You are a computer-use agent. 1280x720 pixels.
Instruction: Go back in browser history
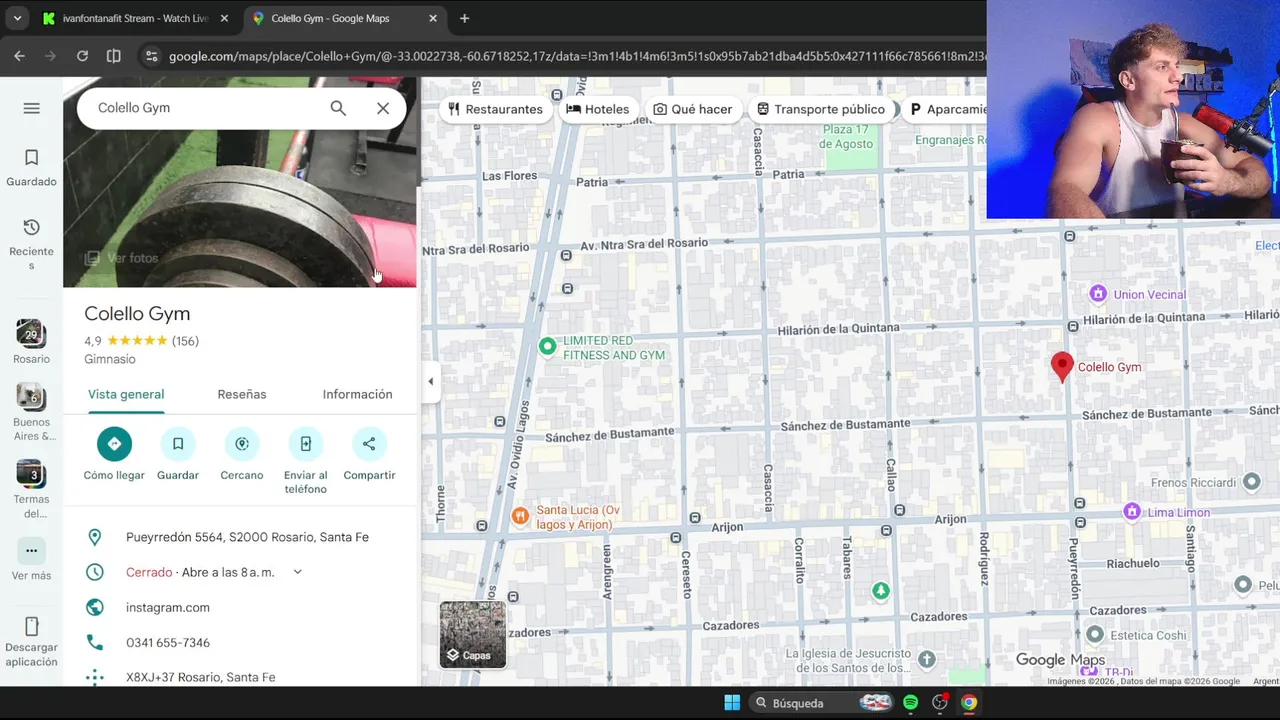(x=19, y=56)
